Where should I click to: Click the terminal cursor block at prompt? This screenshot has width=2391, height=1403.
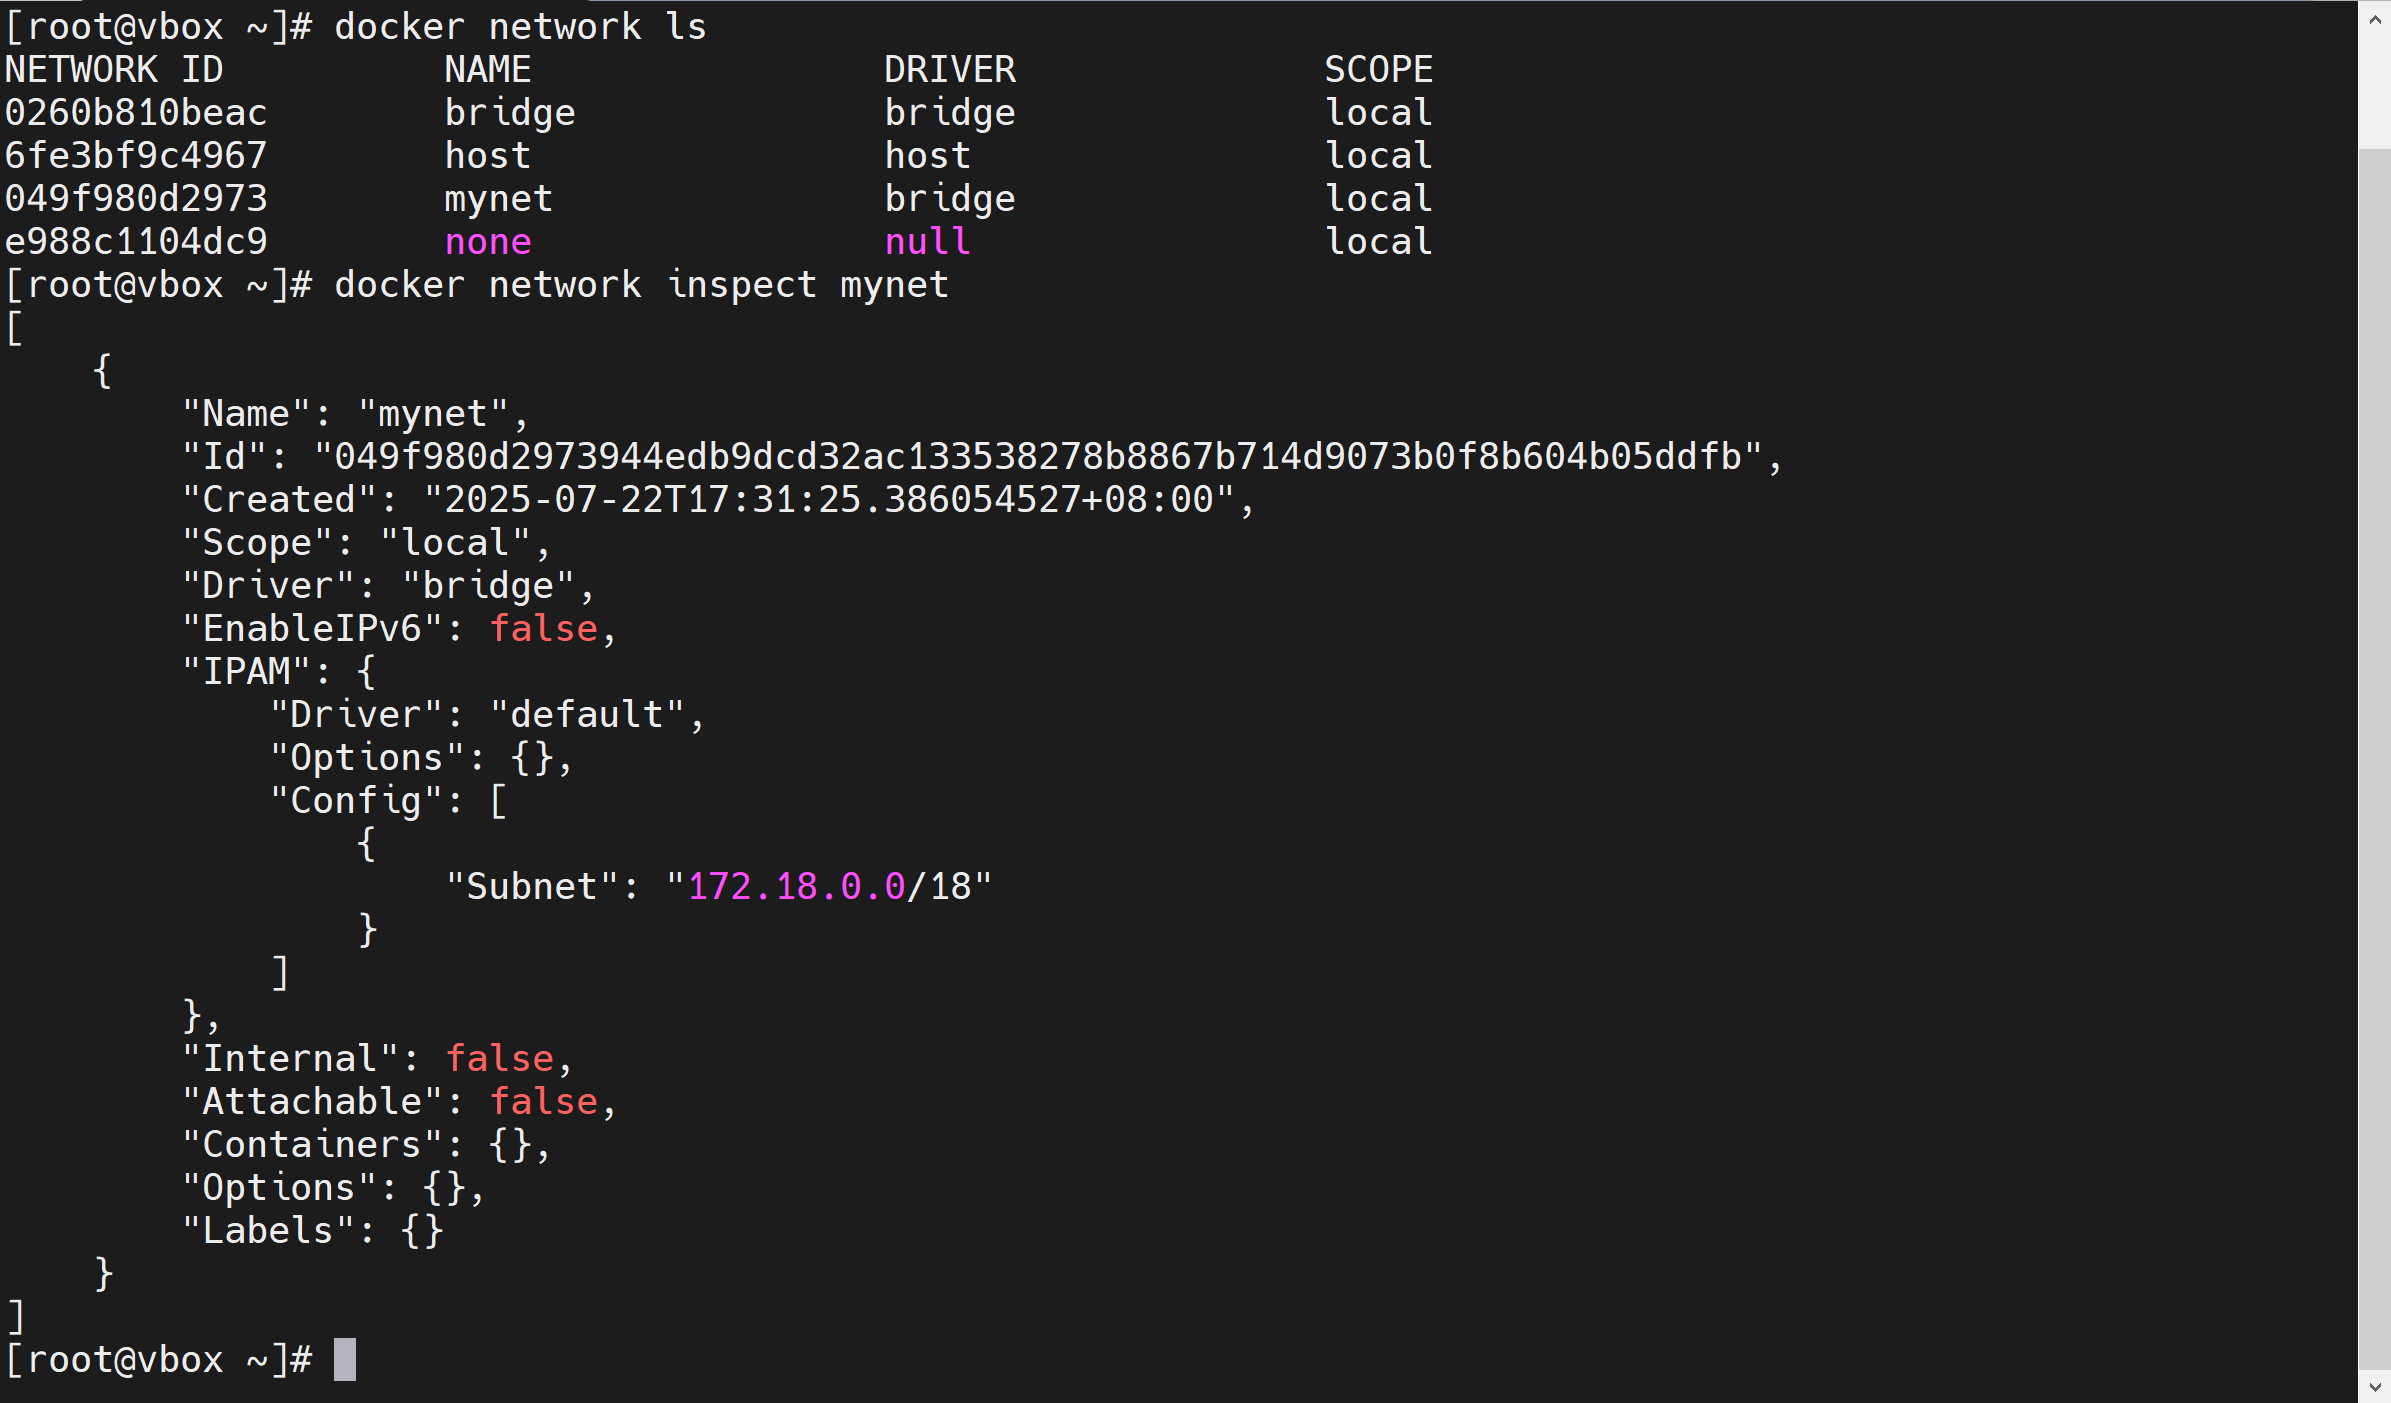(x=344, y=1359)
